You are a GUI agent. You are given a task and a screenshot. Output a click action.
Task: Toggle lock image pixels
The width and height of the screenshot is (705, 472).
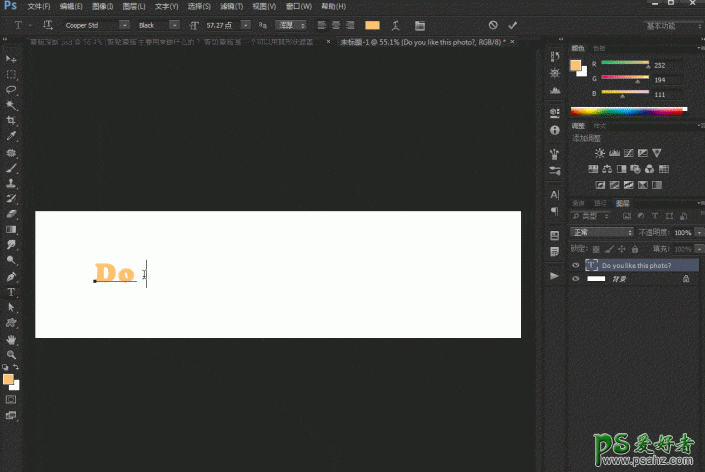[609, 249]
